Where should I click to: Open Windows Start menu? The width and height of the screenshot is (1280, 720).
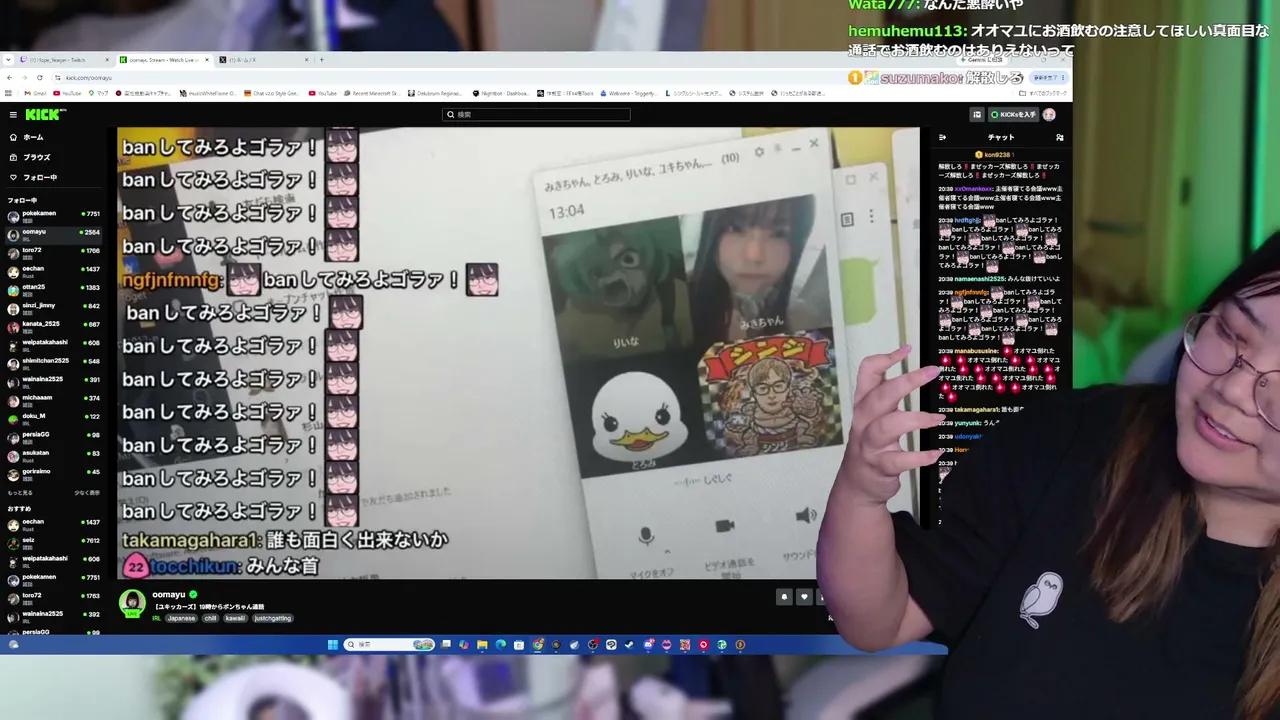(x=333, y=645)
